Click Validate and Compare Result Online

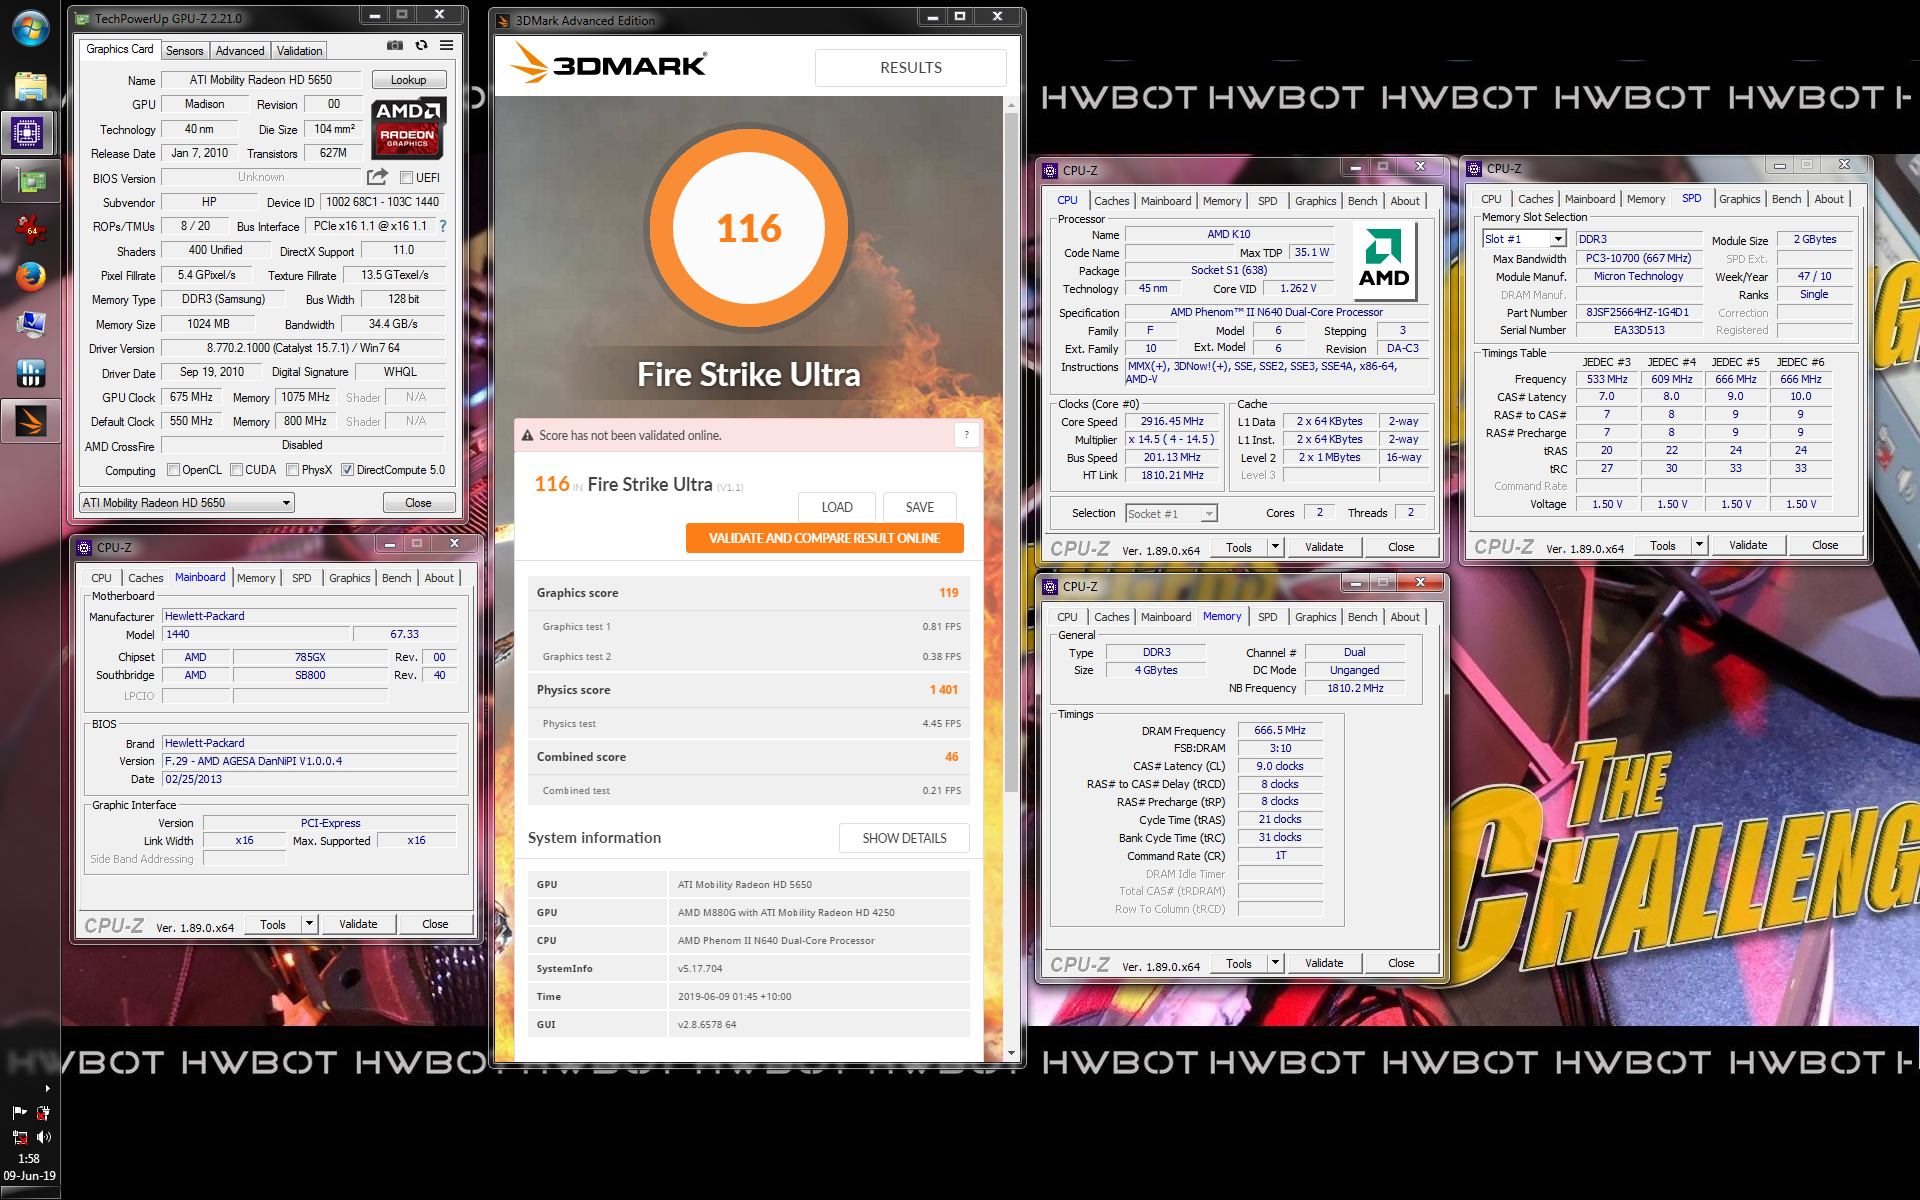(824, 538)
